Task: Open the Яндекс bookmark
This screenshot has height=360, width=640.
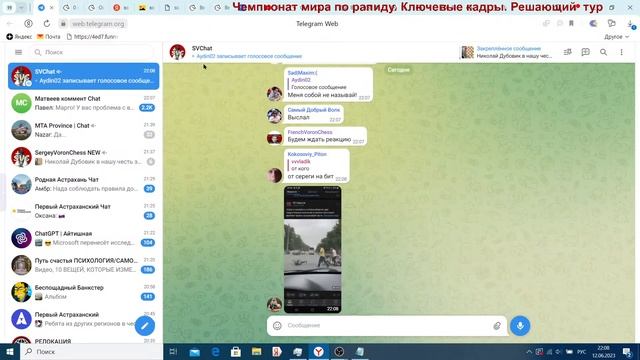Action: click(x=19, y=37)
